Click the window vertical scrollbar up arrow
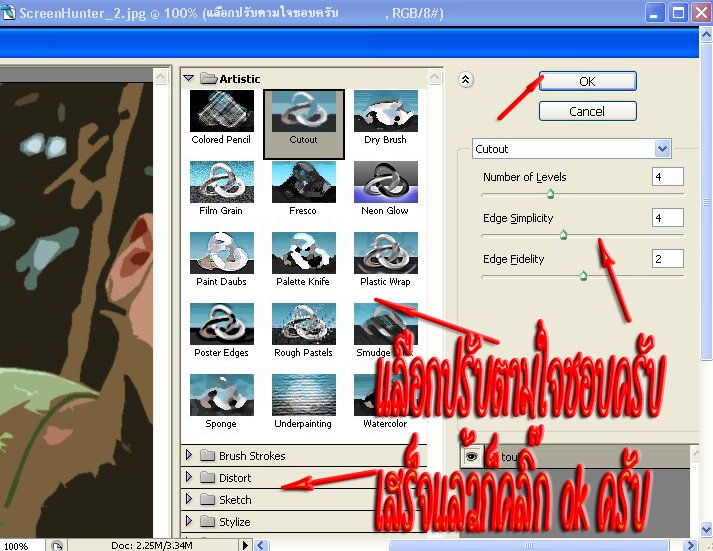 [706, 35]
